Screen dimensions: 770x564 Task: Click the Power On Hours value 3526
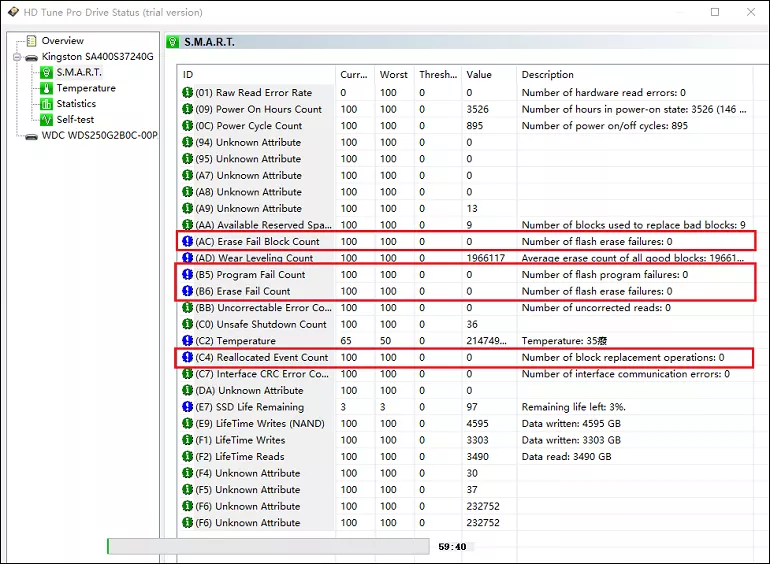477,109
